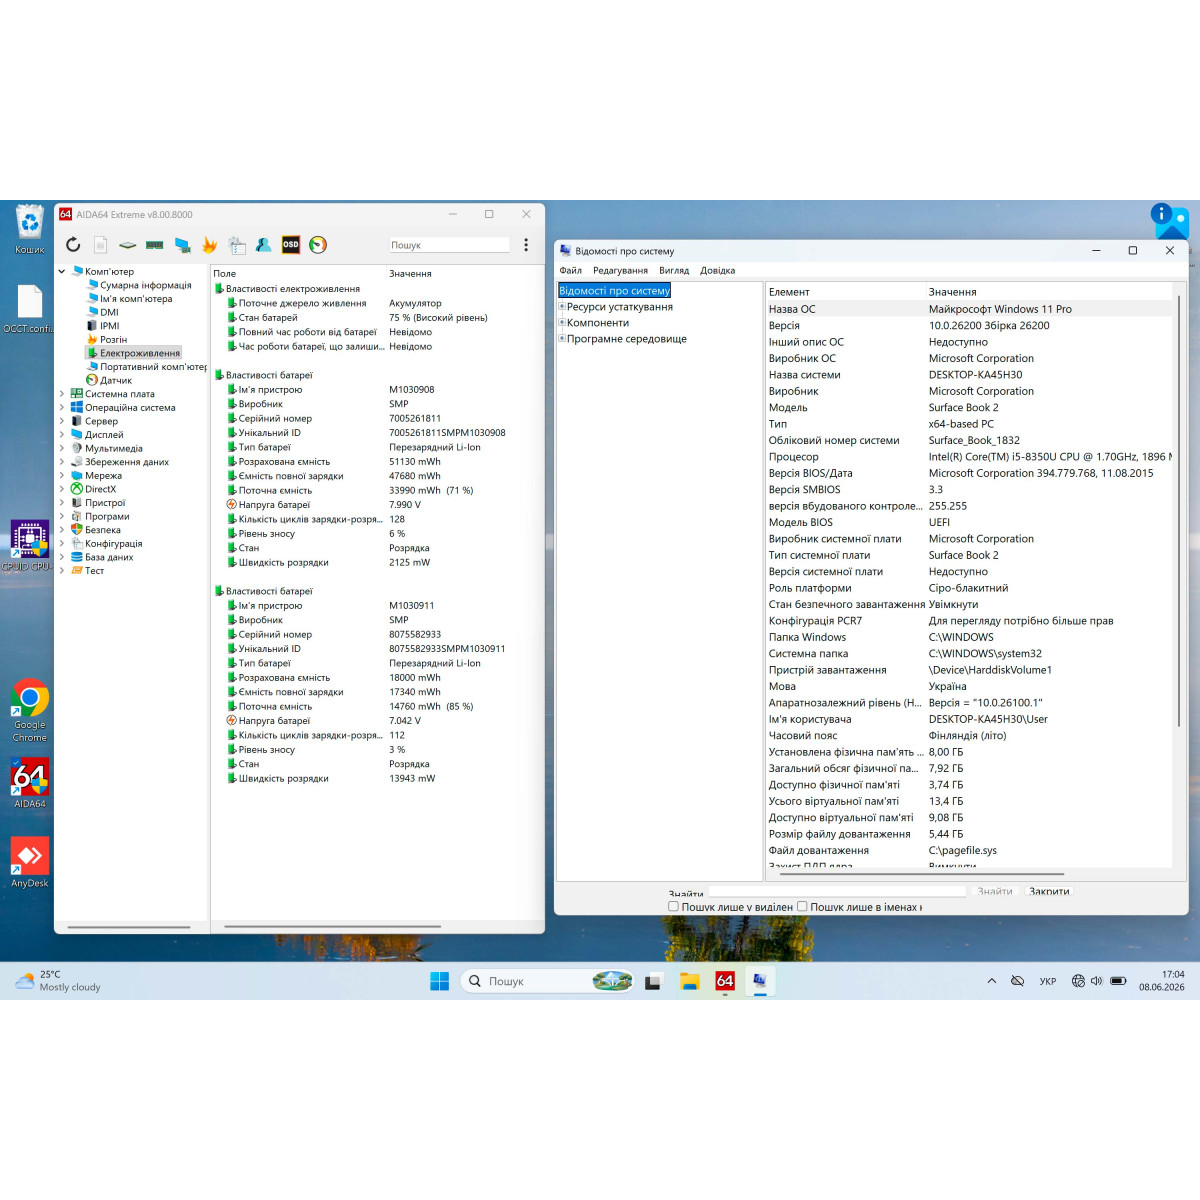Select Електроживлення tree item
This screenshot has width=1200, height=1200.
140,353
